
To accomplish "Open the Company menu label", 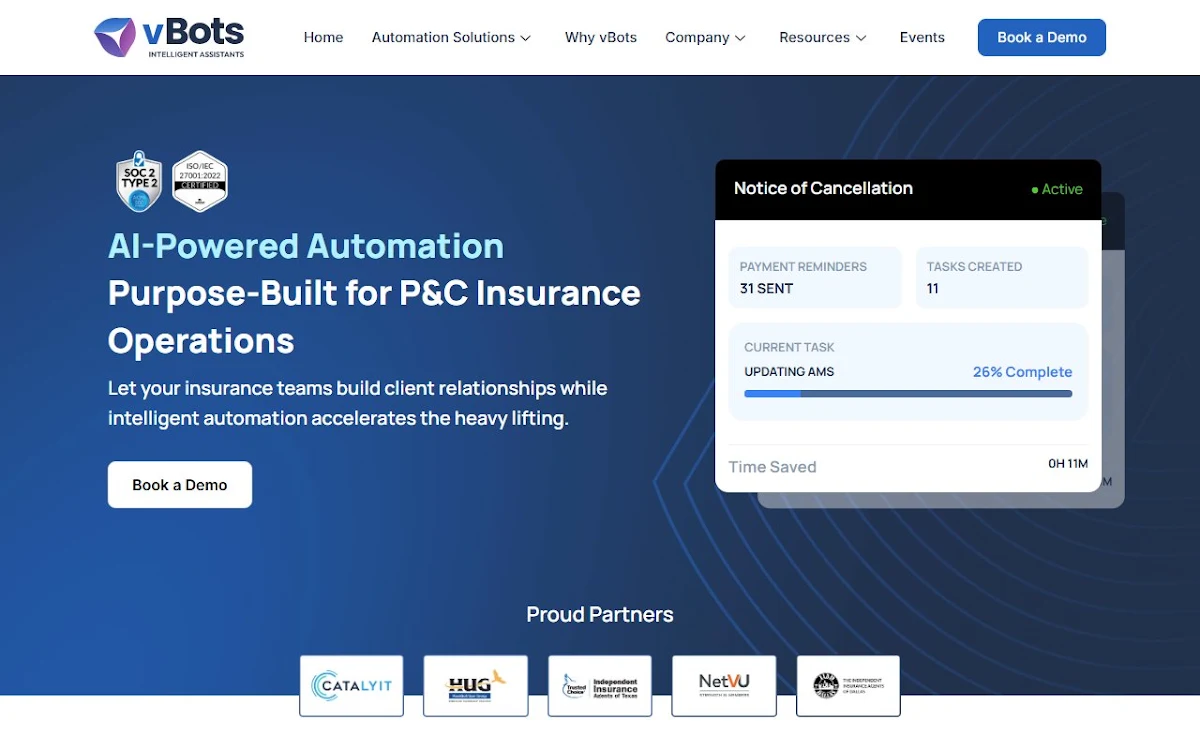I will (x=697, y=37).
